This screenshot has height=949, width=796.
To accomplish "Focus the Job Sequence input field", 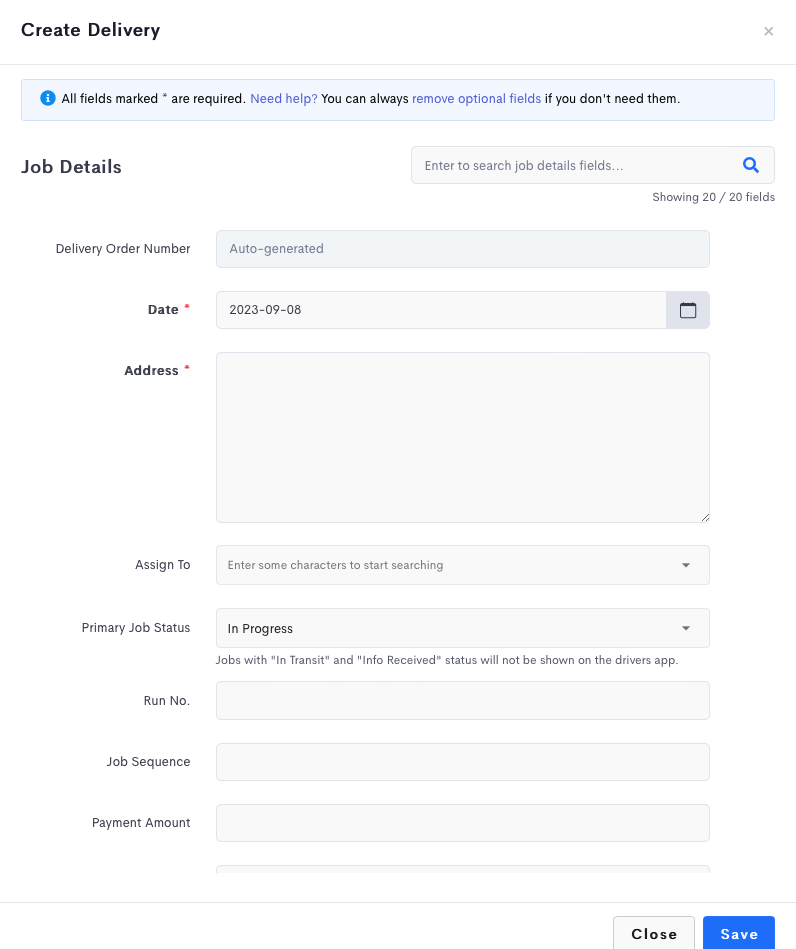I will pyautogui.click(x=462, y=761).
